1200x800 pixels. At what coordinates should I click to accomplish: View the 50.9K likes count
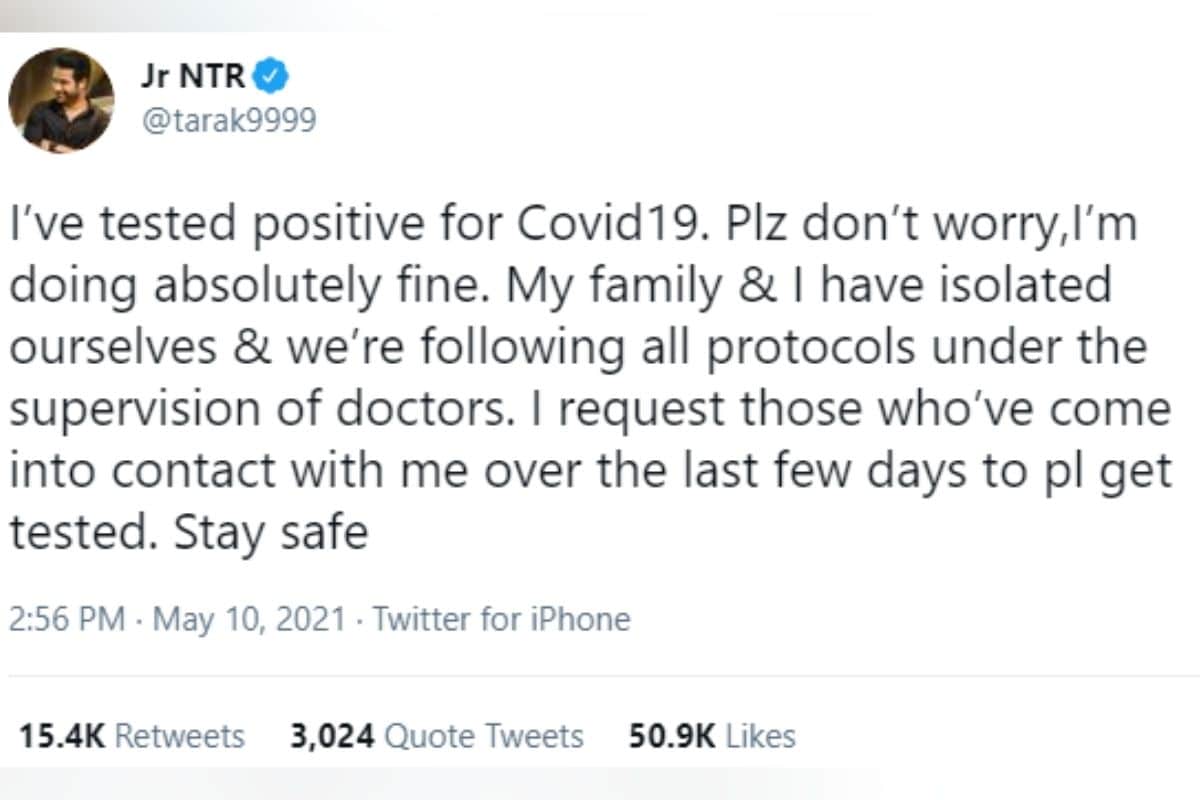click(x=672, y=737)
